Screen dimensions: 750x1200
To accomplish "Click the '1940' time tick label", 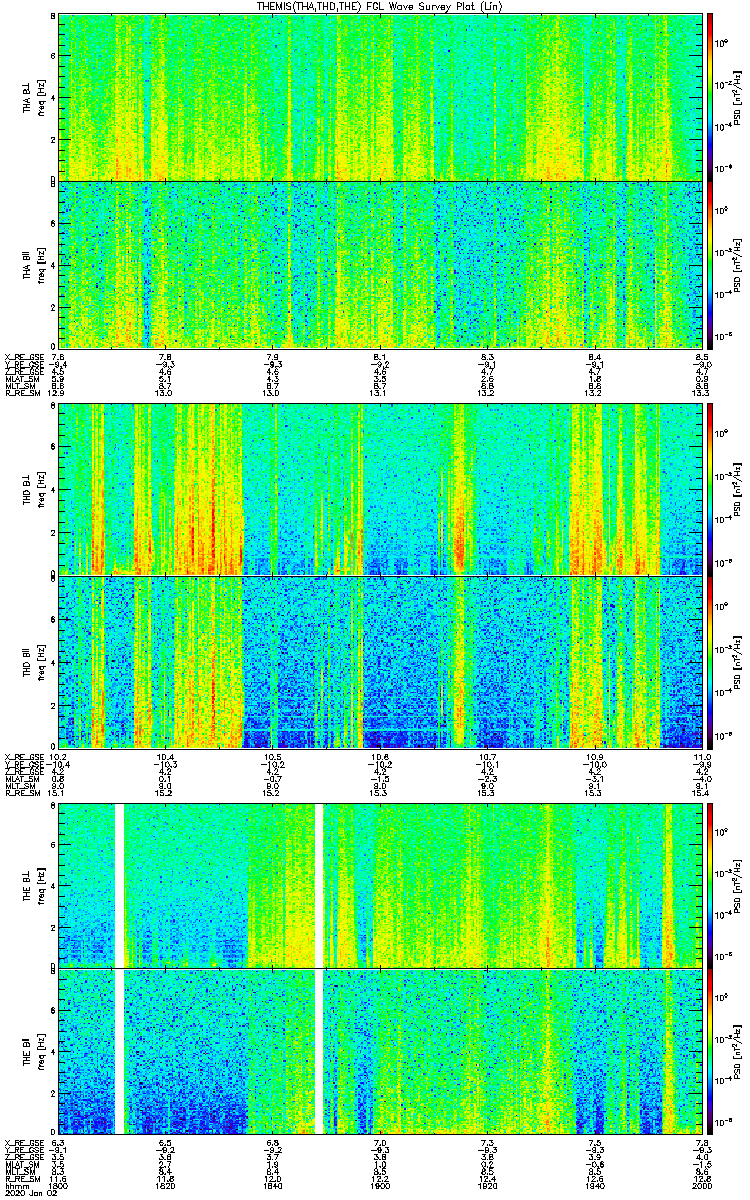I will [x=594, y=1187].
